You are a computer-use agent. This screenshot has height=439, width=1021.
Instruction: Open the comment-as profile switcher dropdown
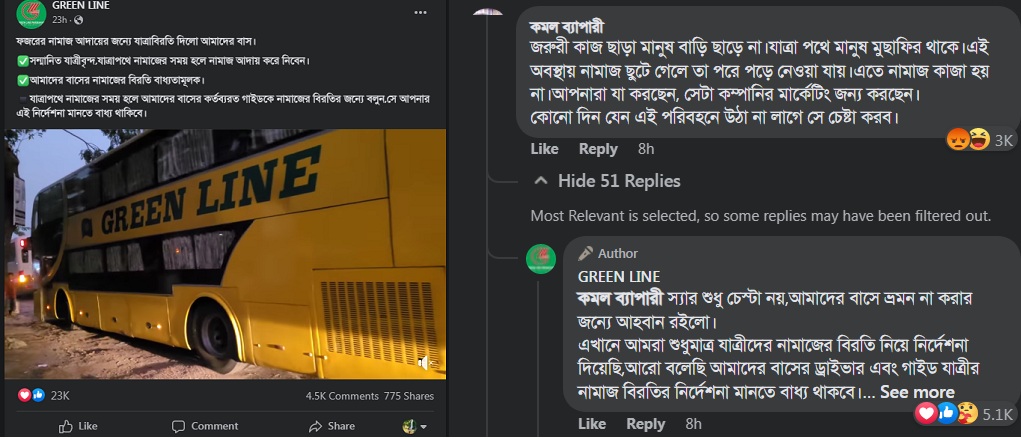click(x=414, y=426)
